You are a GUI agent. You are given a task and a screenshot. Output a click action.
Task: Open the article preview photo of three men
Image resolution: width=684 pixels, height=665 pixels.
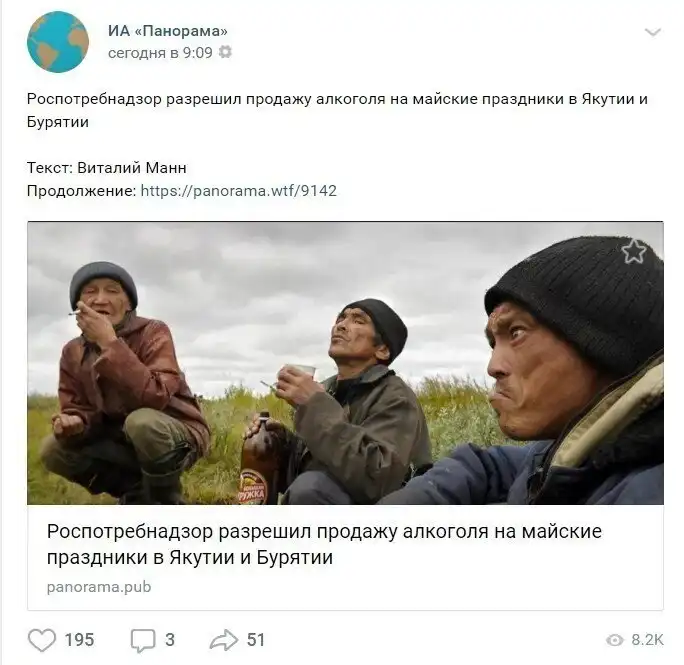(345, 363)
